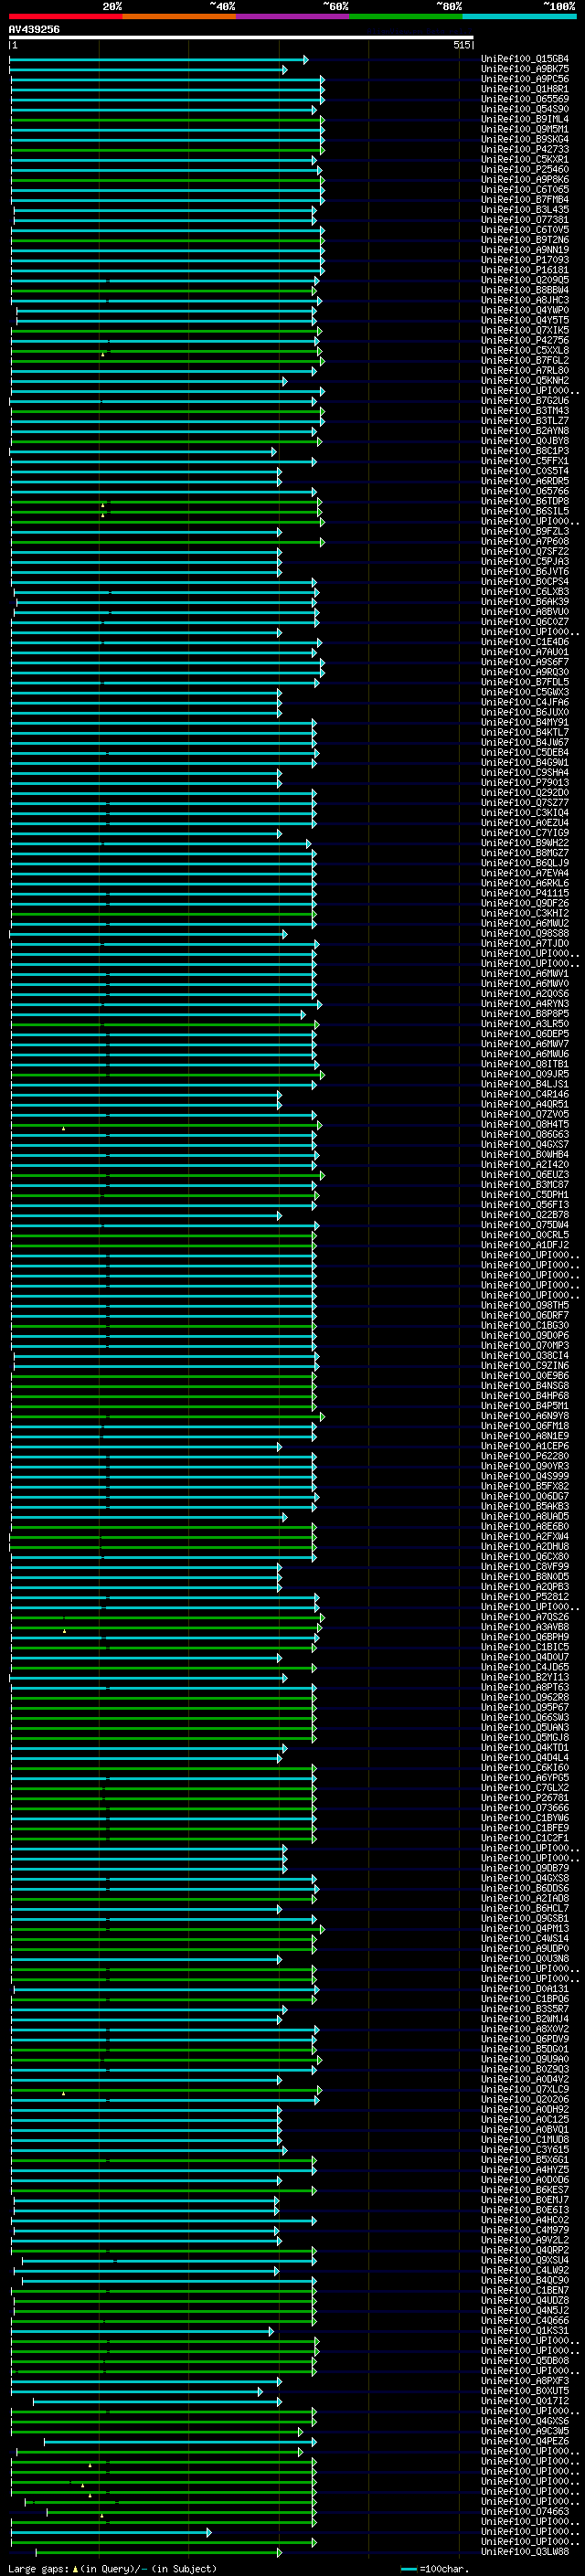Select the UniRef100_C1E4D6 label

click(525, 641)
